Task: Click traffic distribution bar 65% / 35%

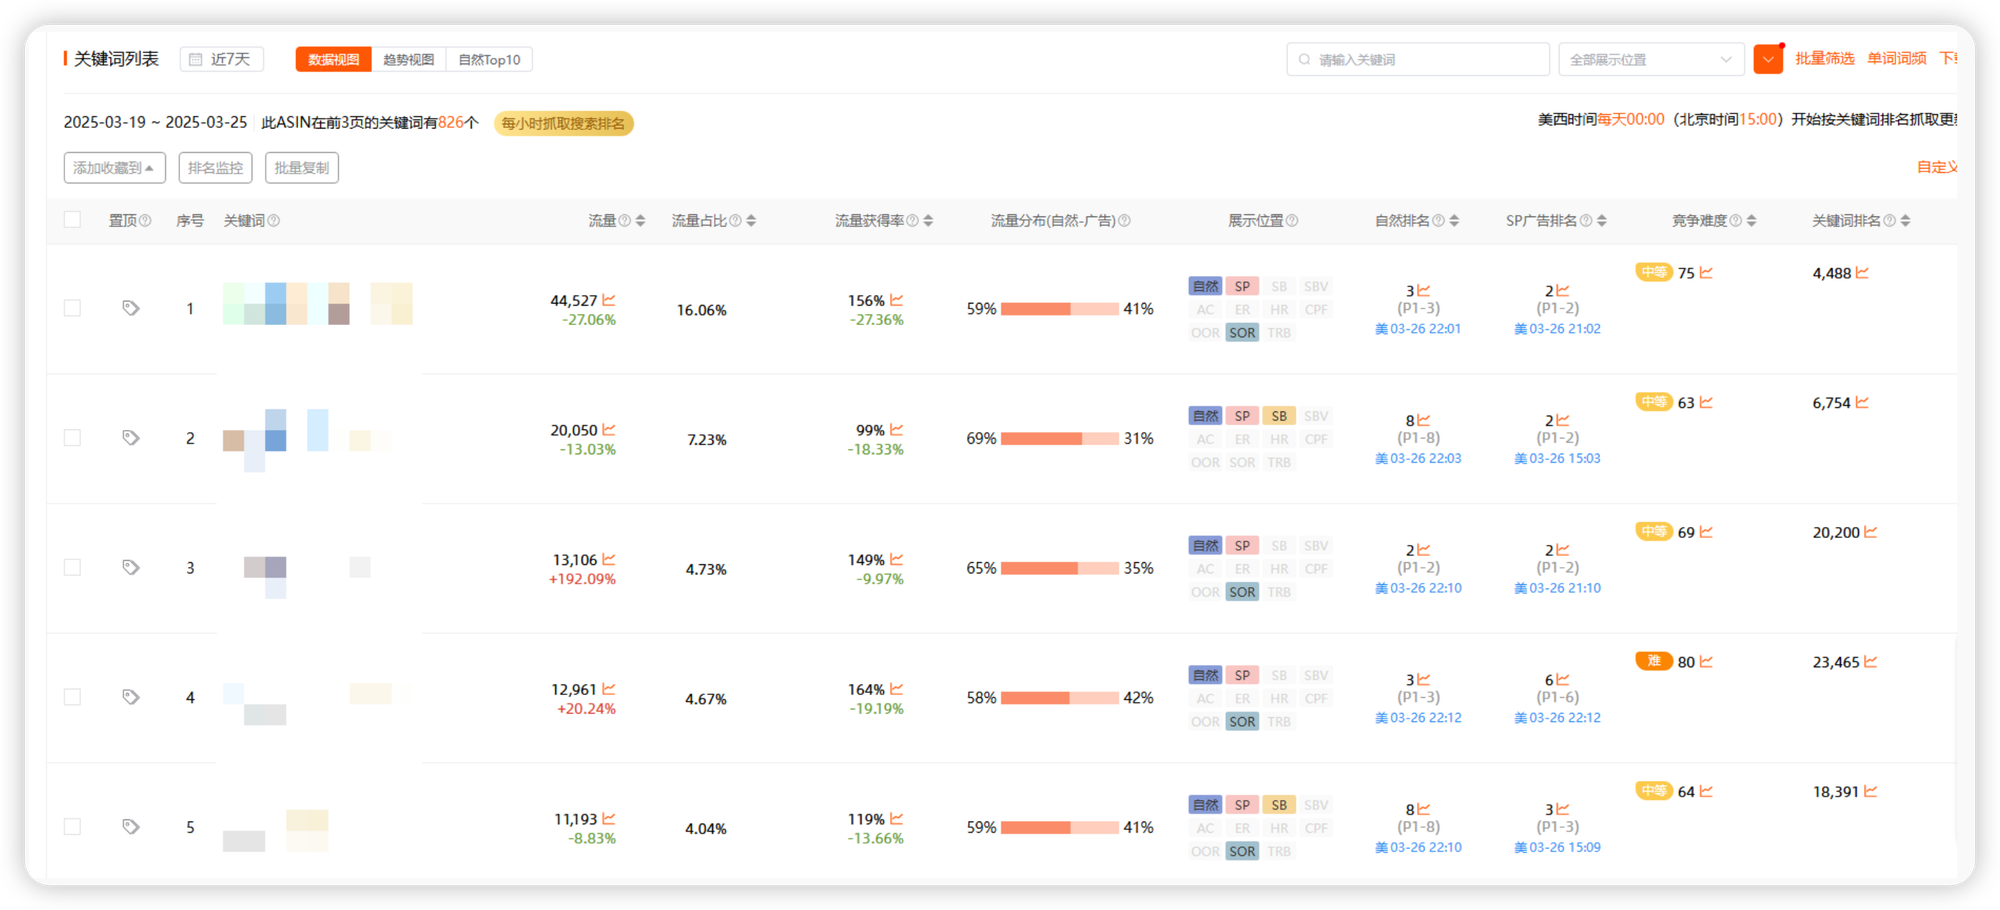Action: [x=1059, y=568]
